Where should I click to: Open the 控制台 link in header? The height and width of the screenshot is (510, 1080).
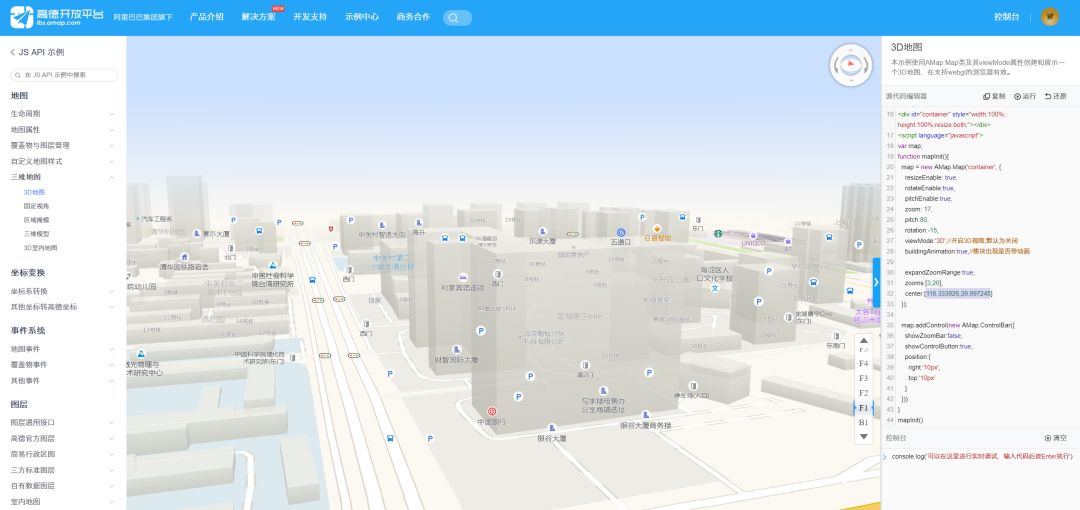click(x=1006, y=17)
